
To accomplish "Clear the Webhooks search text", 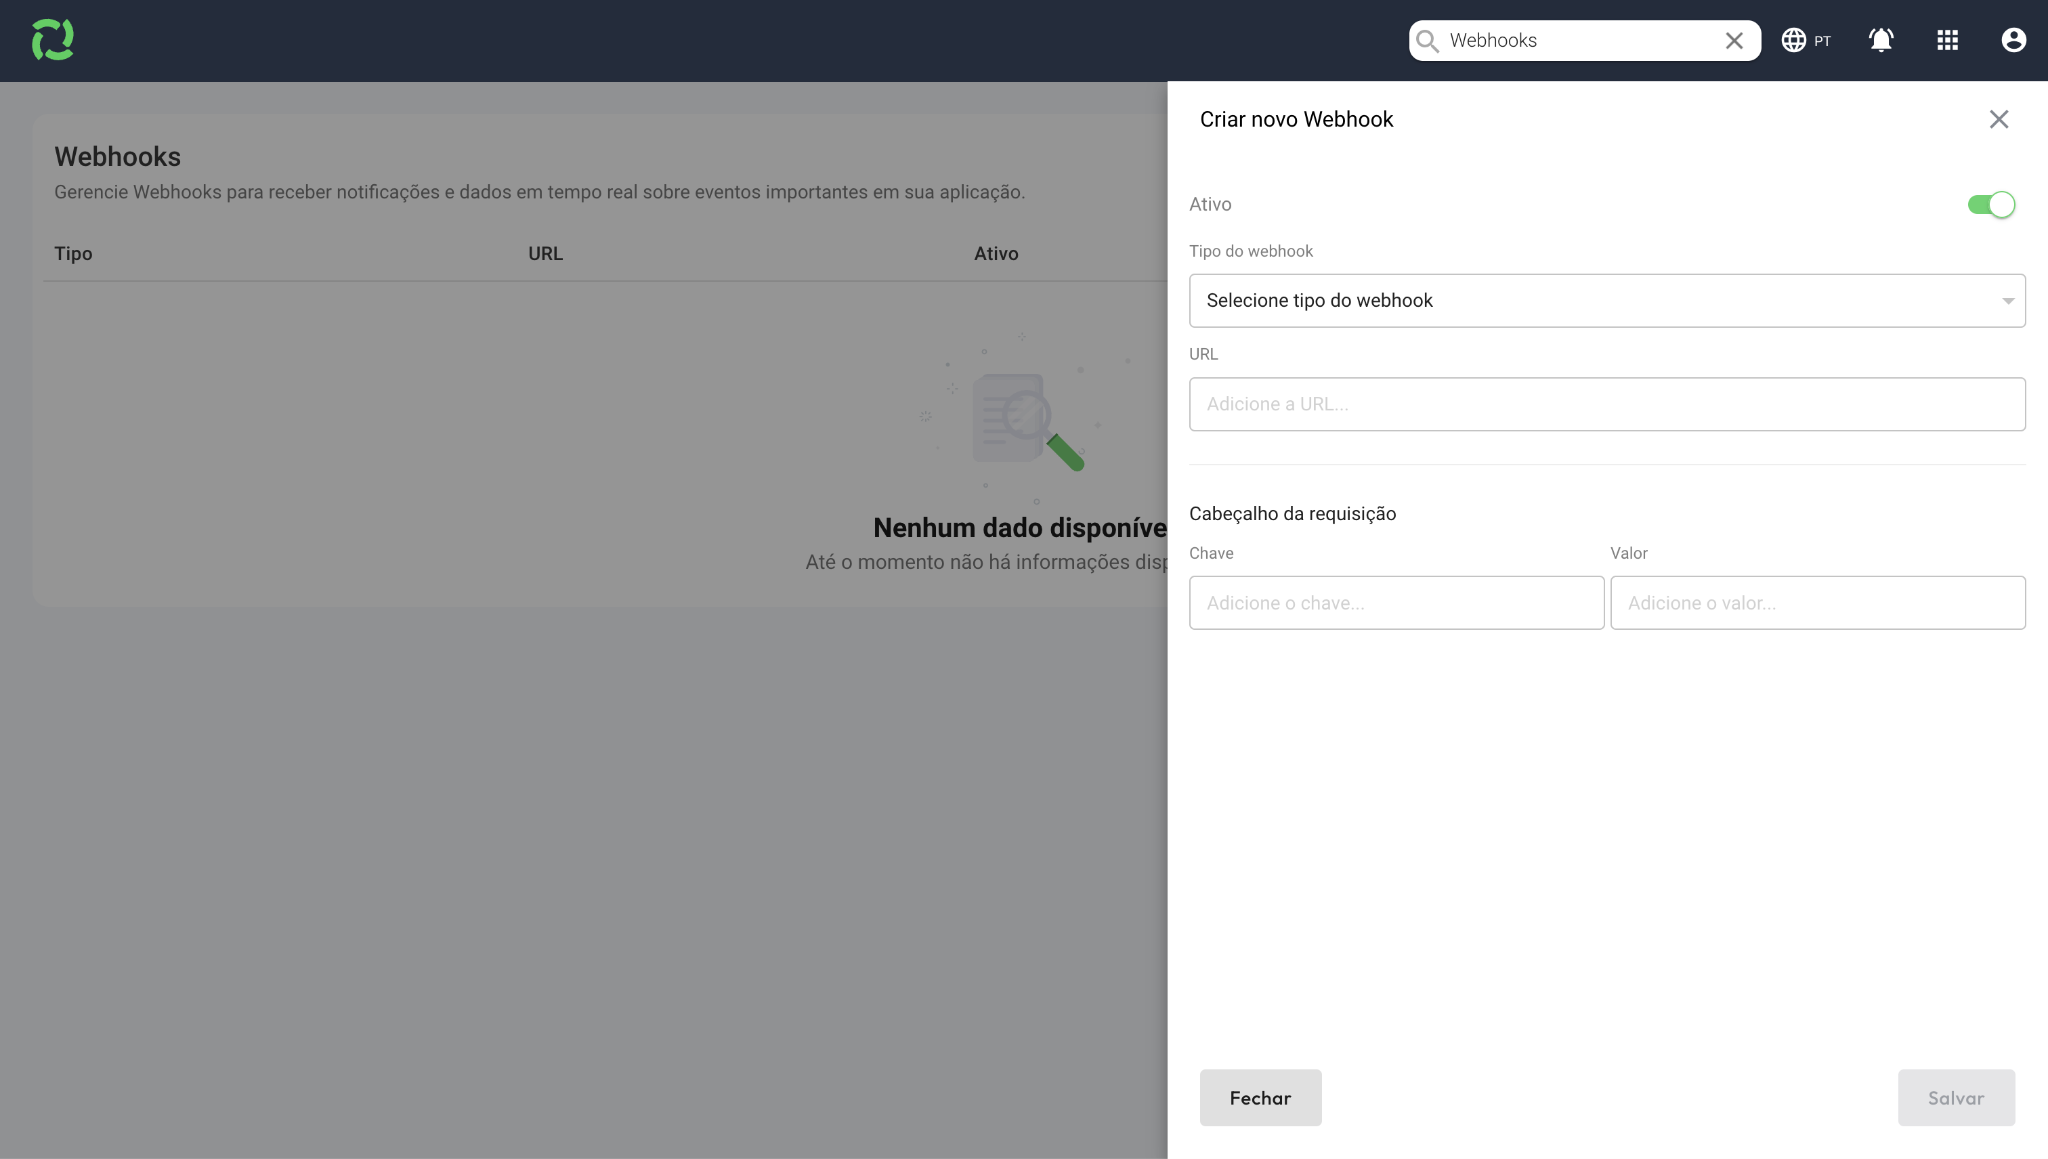I will [1734, 41].
